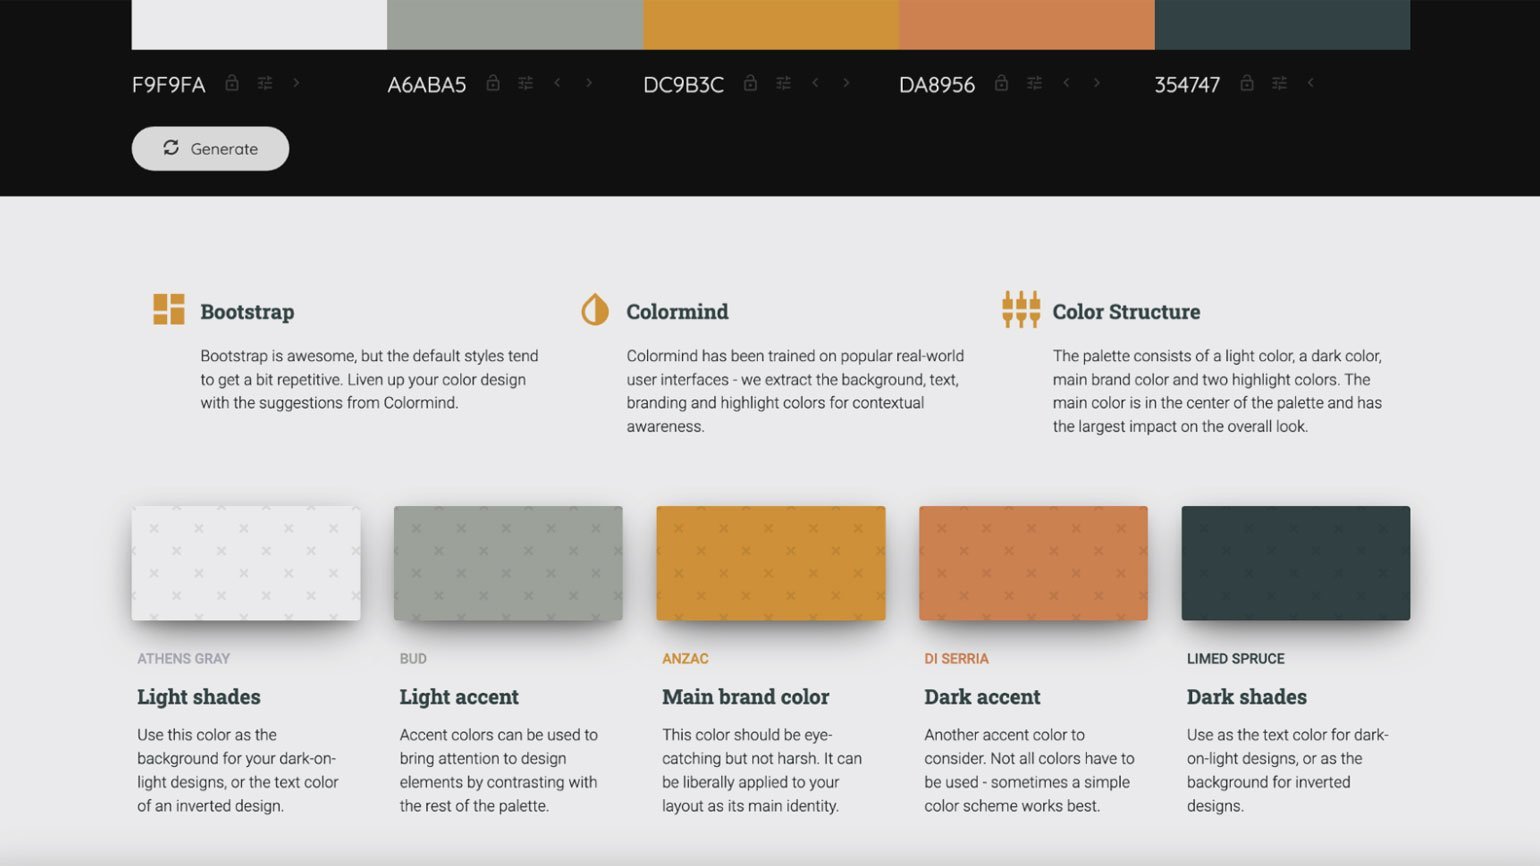The image size is (1540, 866).
Task: Select the Limed Spruce preview card
Action: (1295, 563)
